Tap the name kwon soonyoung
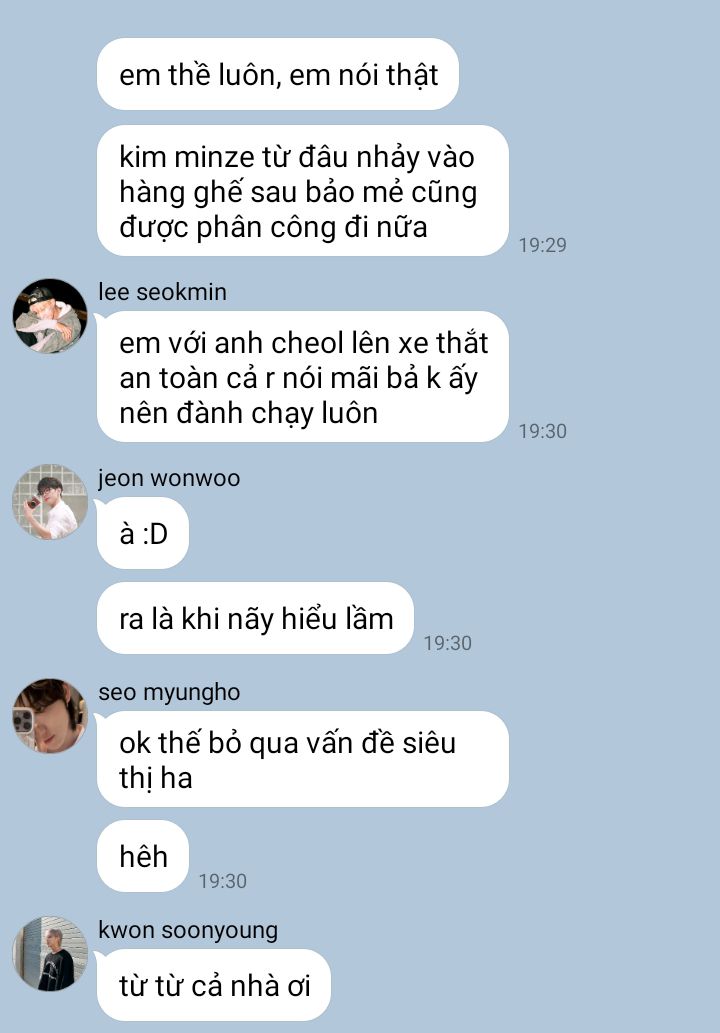Image resolution: width=720 pixels, height=1033 pixels. coord(188,930)
